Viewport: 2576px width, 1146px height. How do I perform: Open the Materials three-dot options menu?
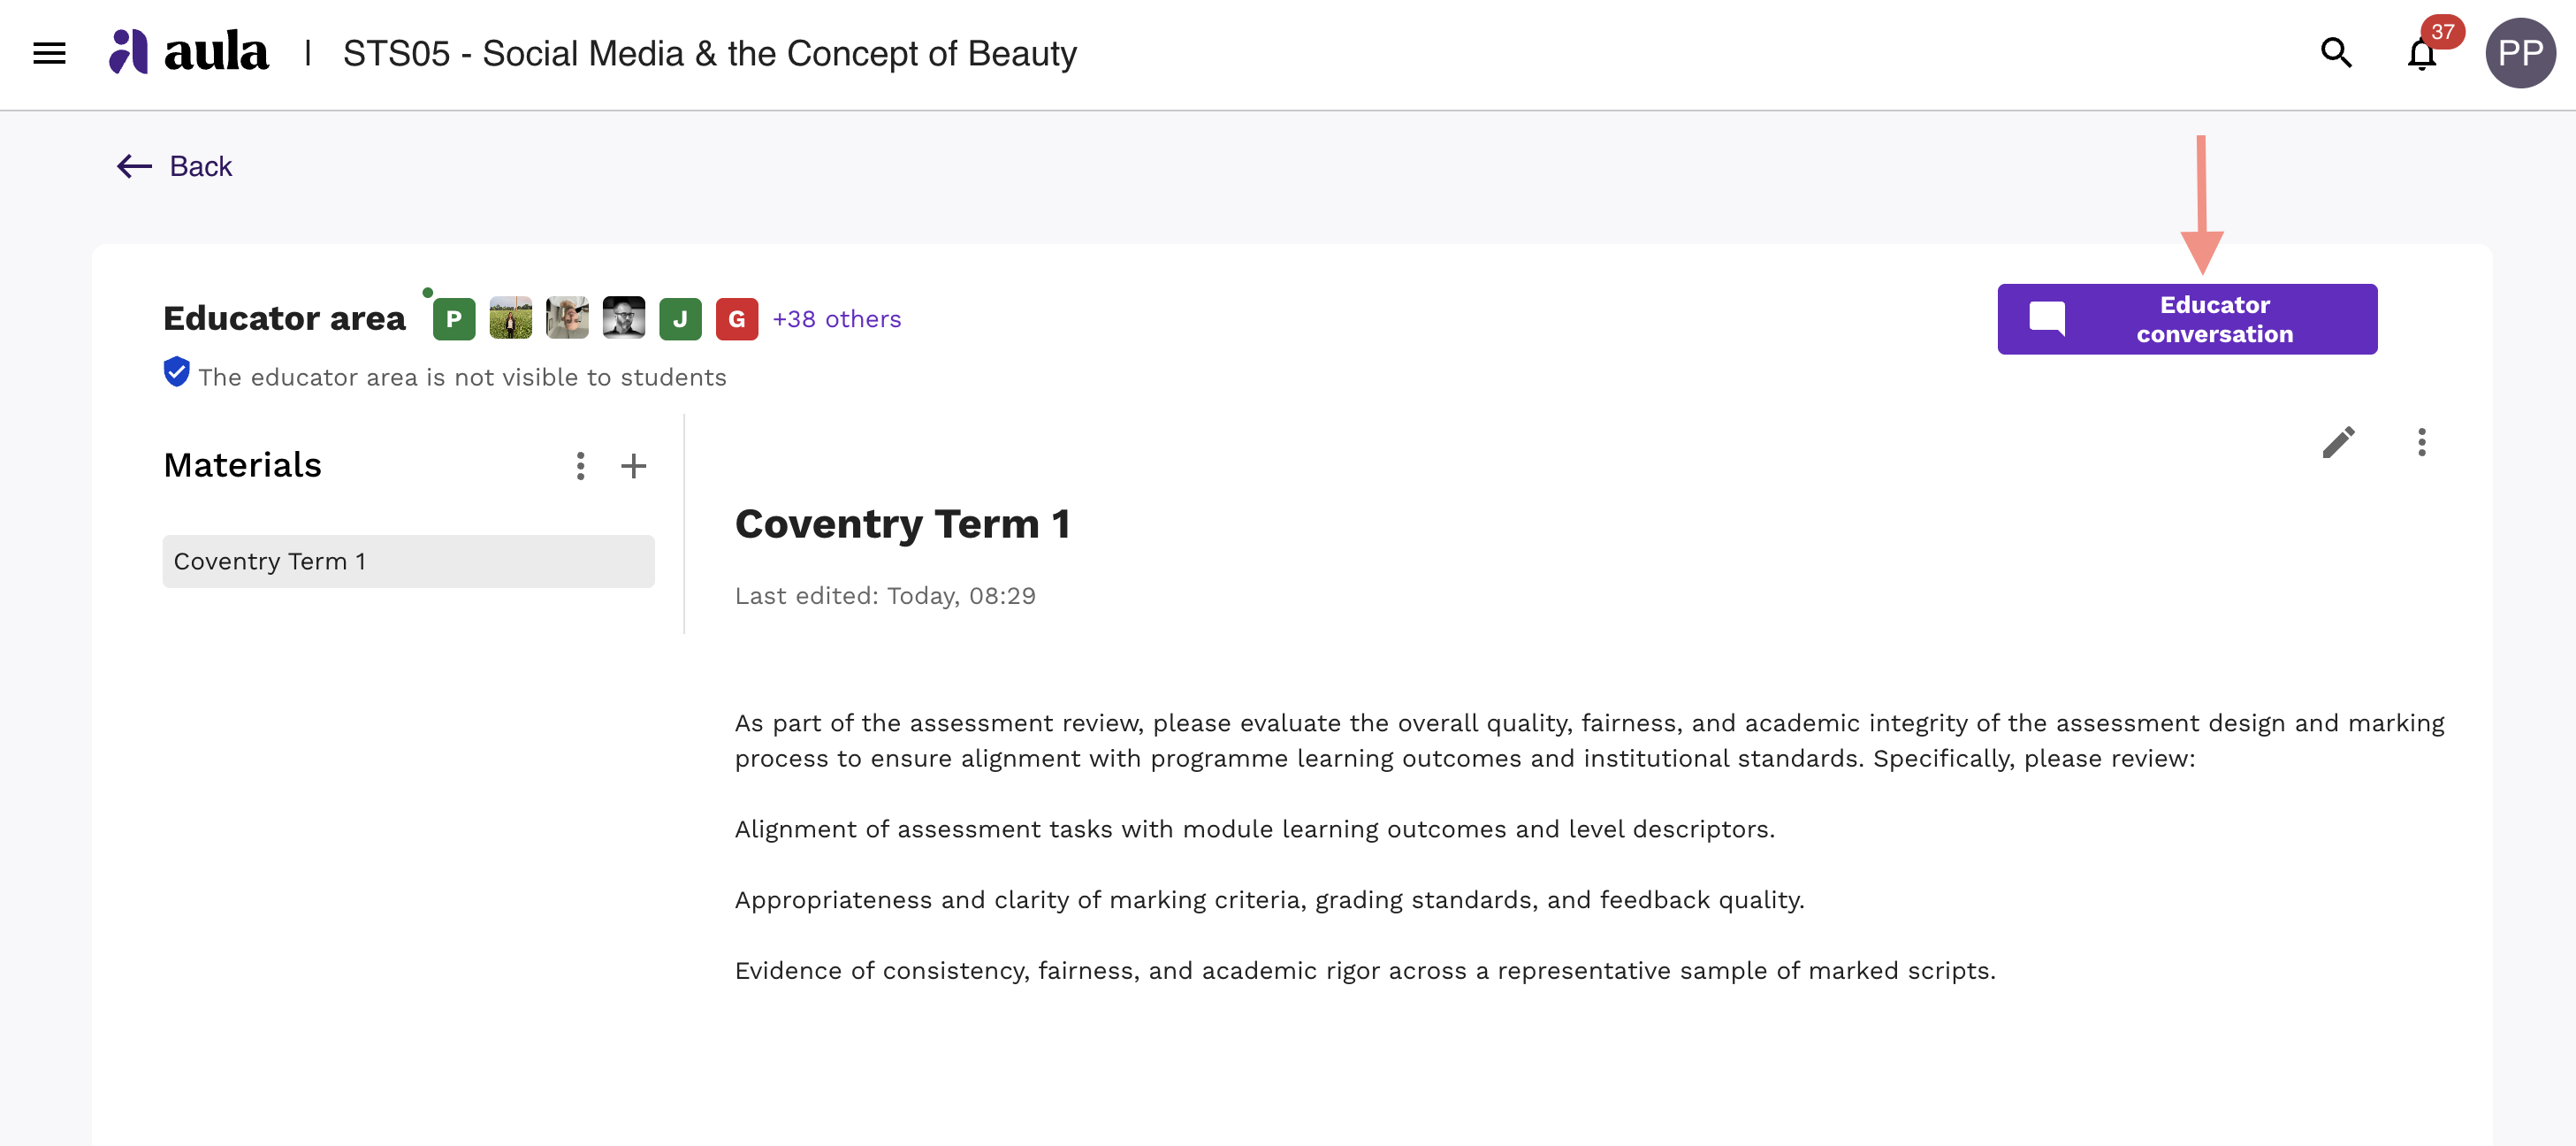(580, 466)
